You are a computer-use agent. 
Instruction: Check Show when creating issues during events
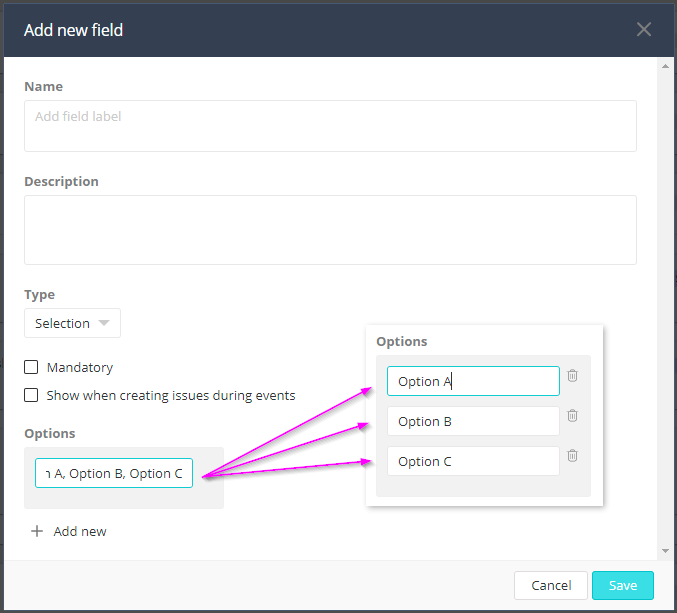tap(32, 395)
